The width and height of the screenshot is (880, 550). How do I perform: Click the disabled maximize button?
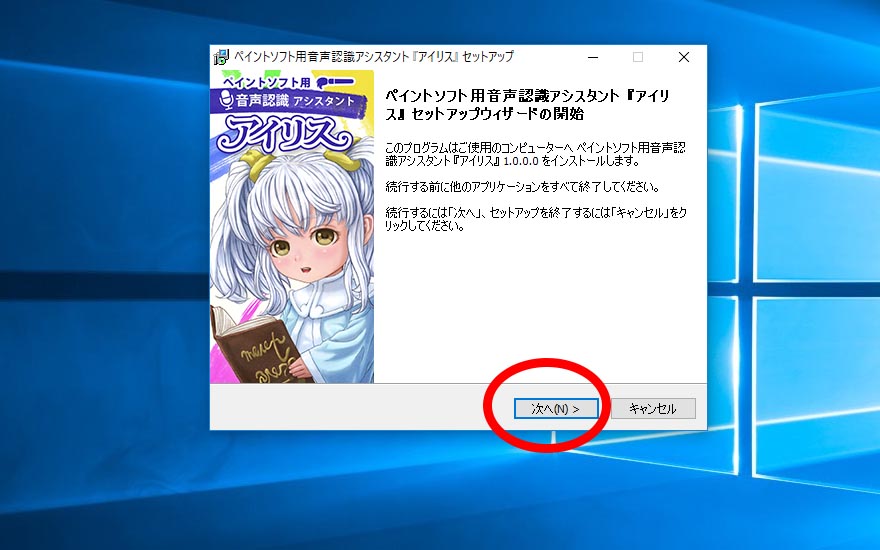click(x=638, y=57)
